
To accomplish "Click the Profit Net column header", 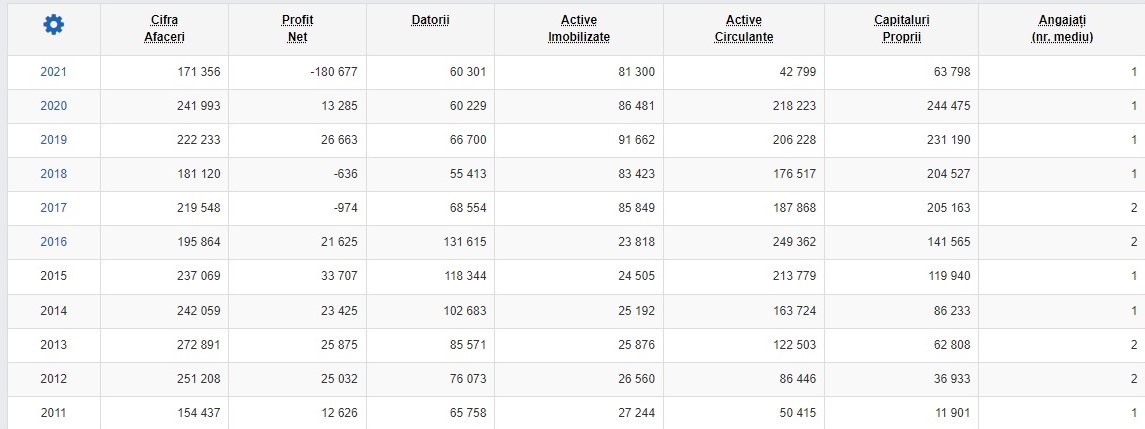I will coord(297,29).
